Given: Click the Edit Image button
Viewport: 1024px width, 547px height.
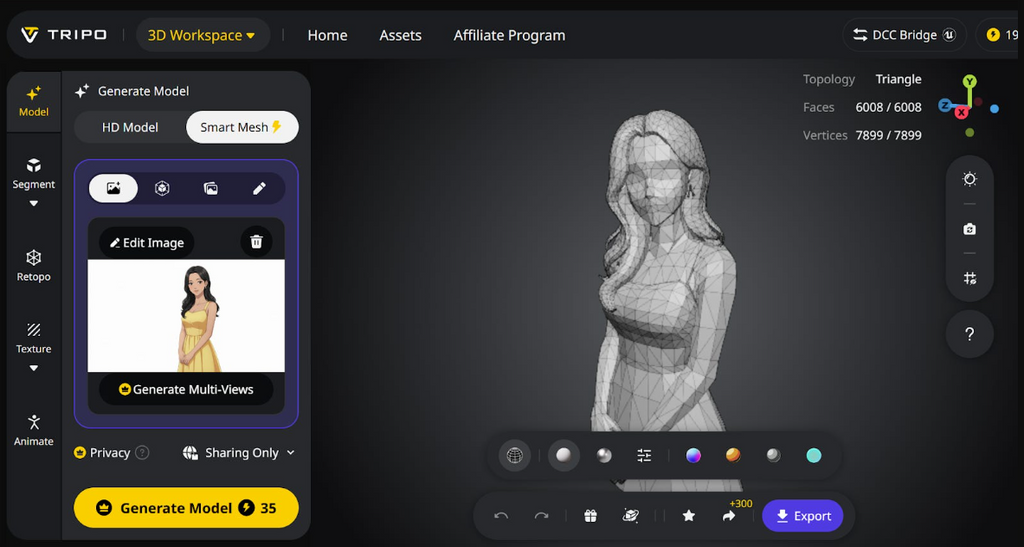Looking at the screenshot, I should click(146, 242).
